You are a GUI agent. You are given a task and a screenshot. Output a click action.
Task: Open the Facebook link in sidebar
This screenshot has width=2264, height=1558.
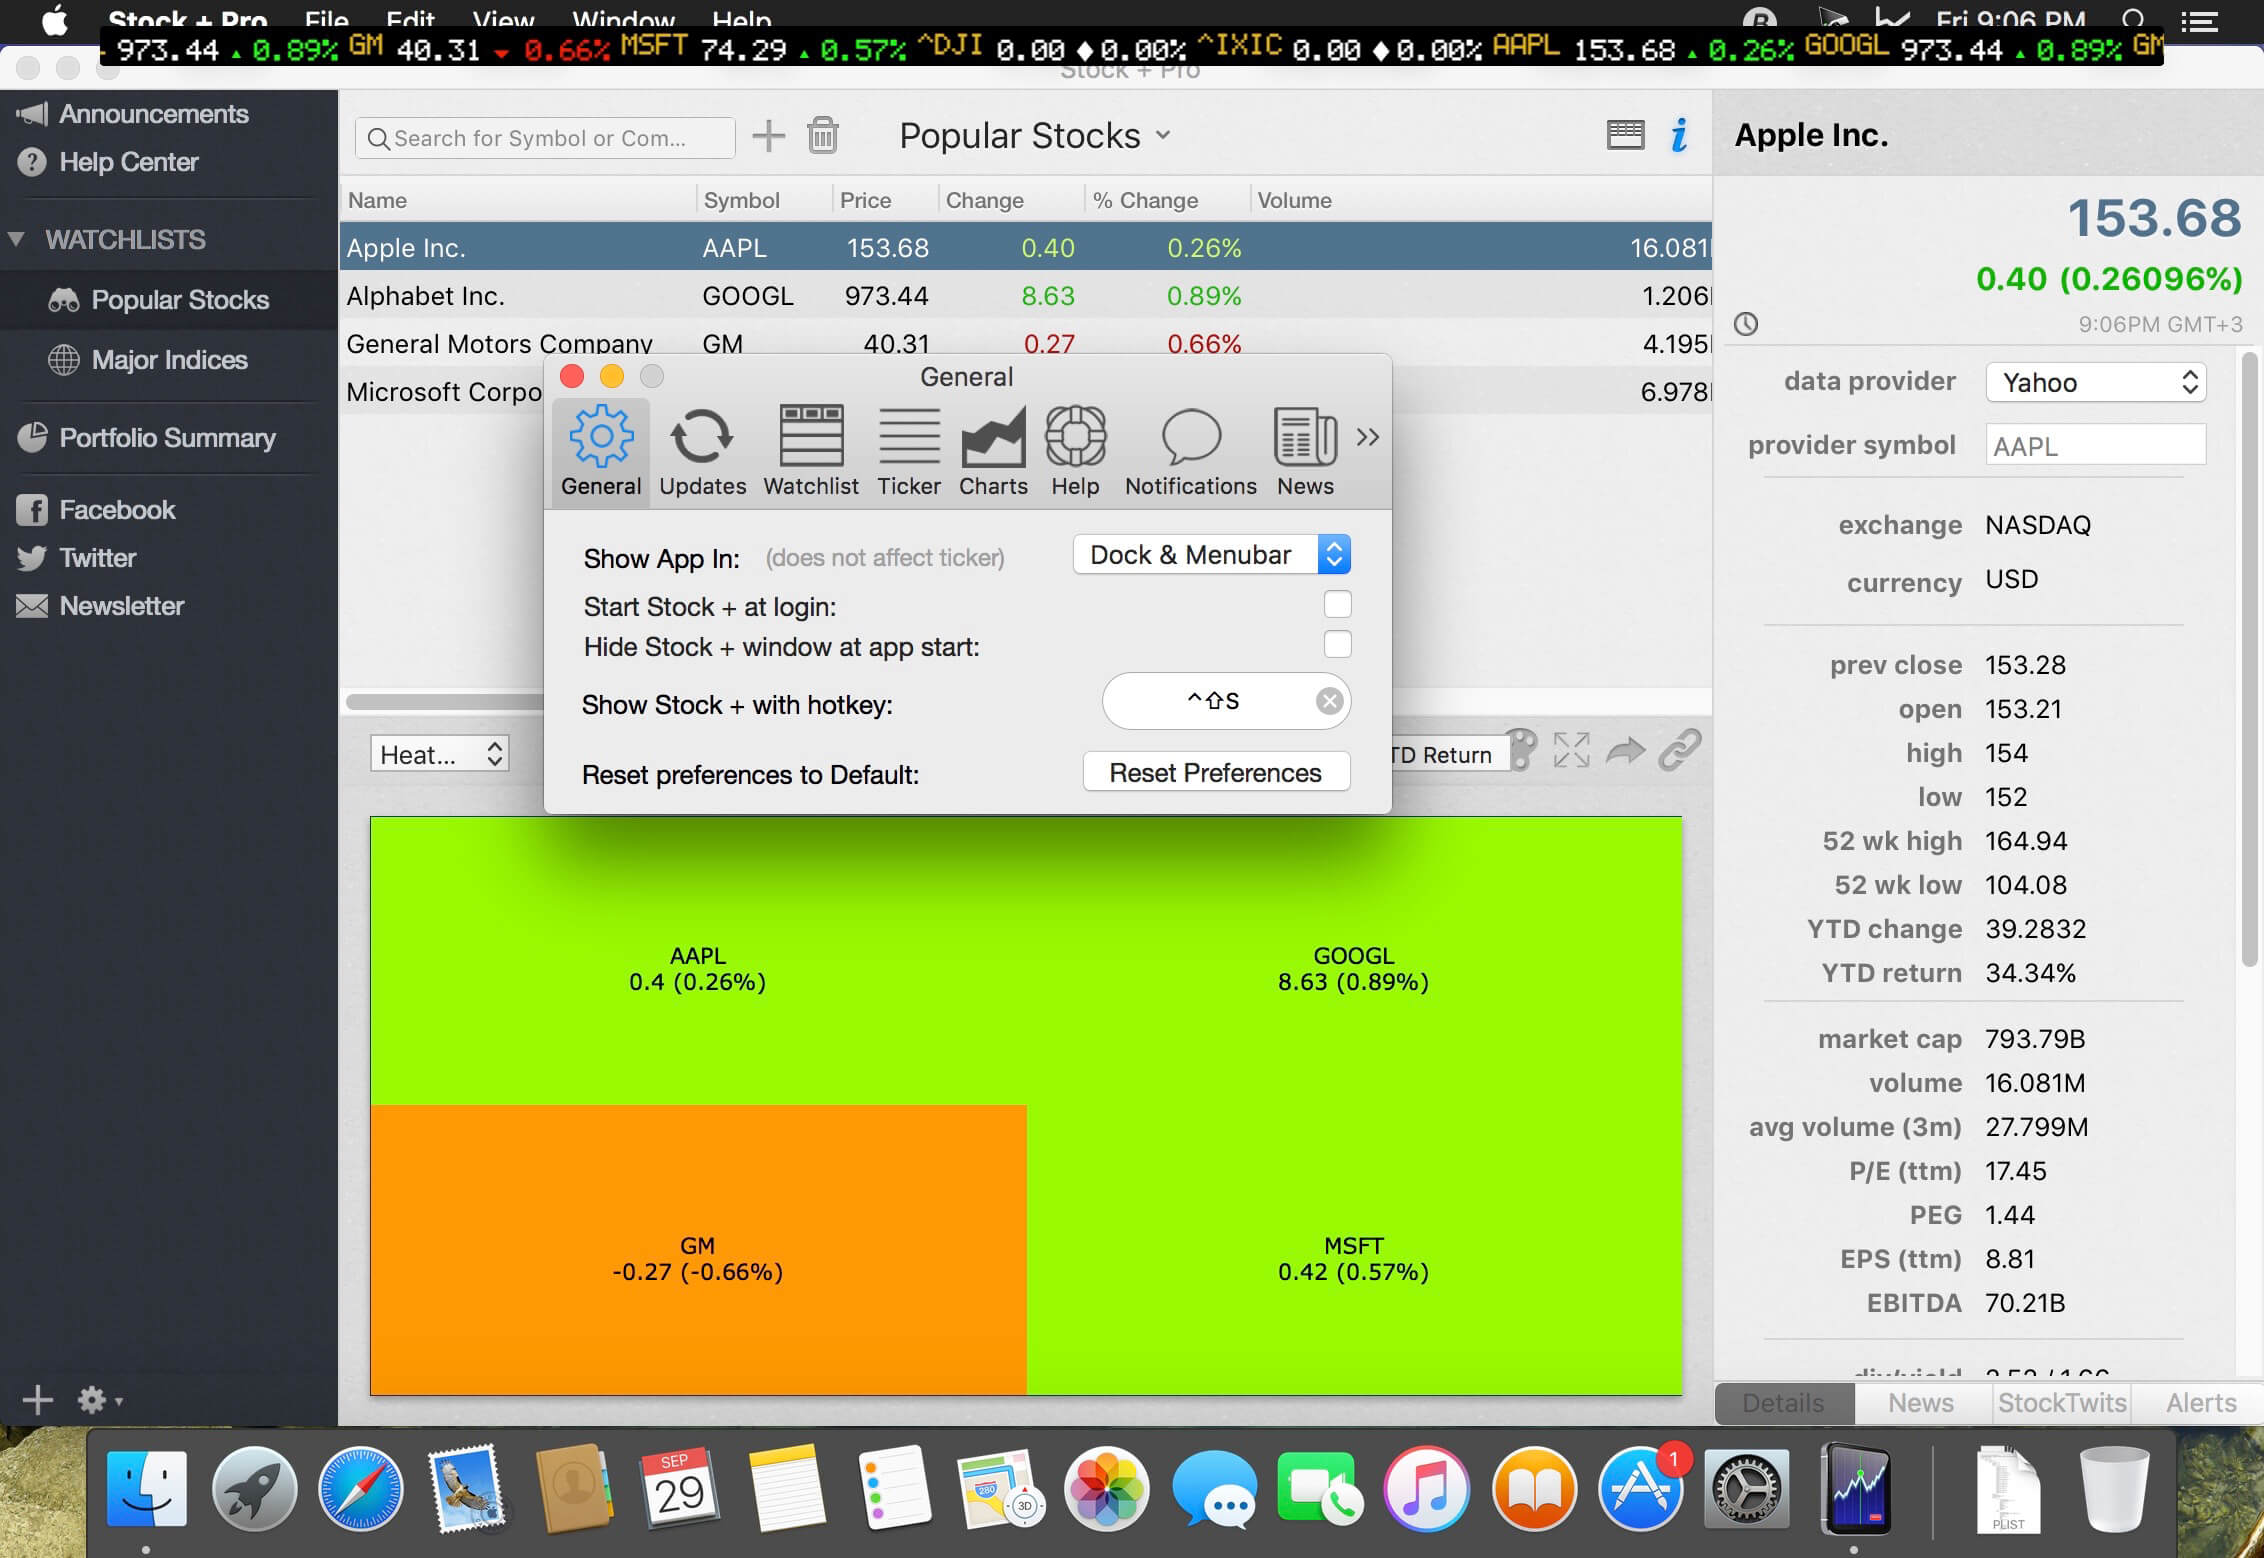click(96, 510)
